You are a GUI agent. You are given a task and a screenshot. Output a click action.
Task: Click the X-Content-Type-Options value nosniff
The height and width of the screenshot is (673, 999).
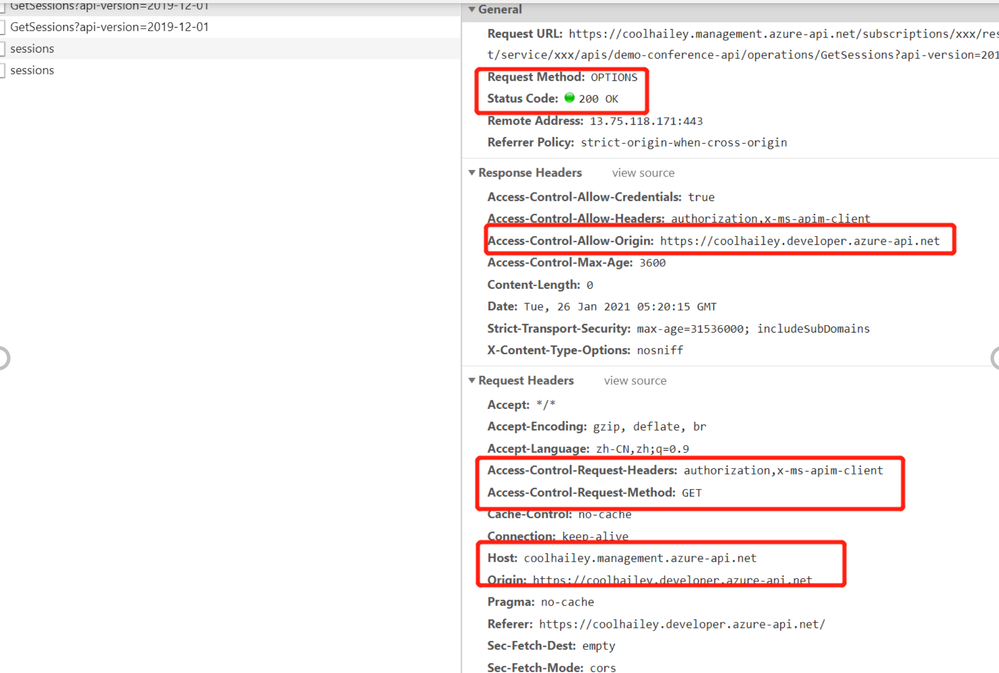pos(660,351)
